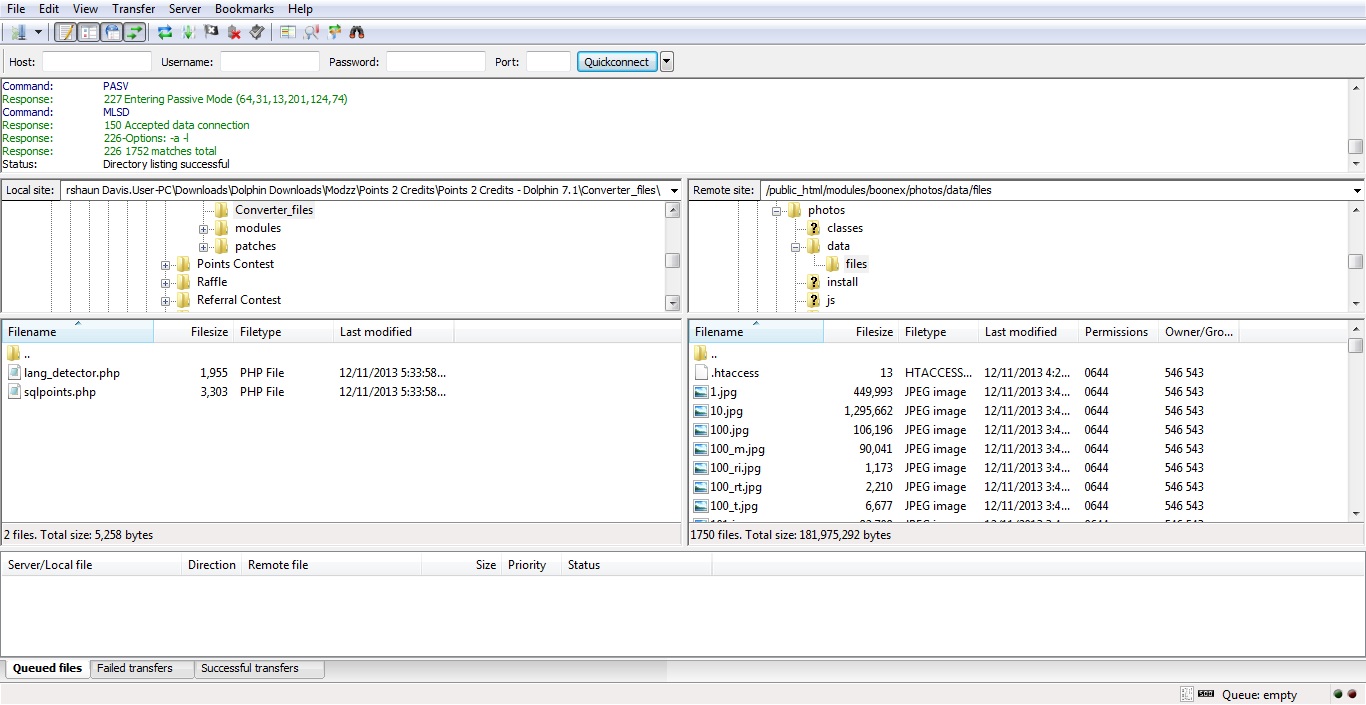Toggle synchronized browsing icon
This screenshot has width=1366, height=705.
point(334,32)
